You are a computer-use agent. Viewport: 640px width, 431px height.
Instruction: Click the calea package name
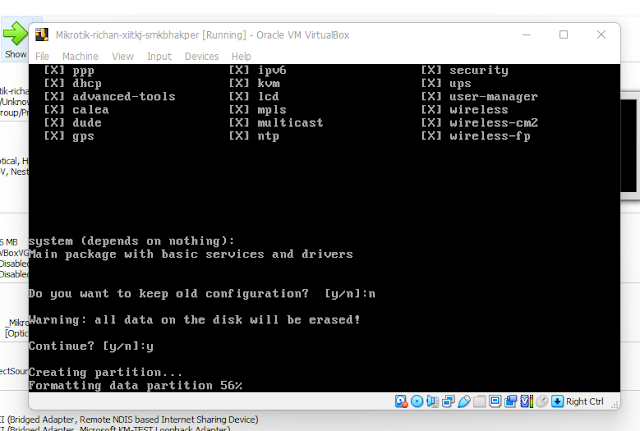click(x=91, y=109)
